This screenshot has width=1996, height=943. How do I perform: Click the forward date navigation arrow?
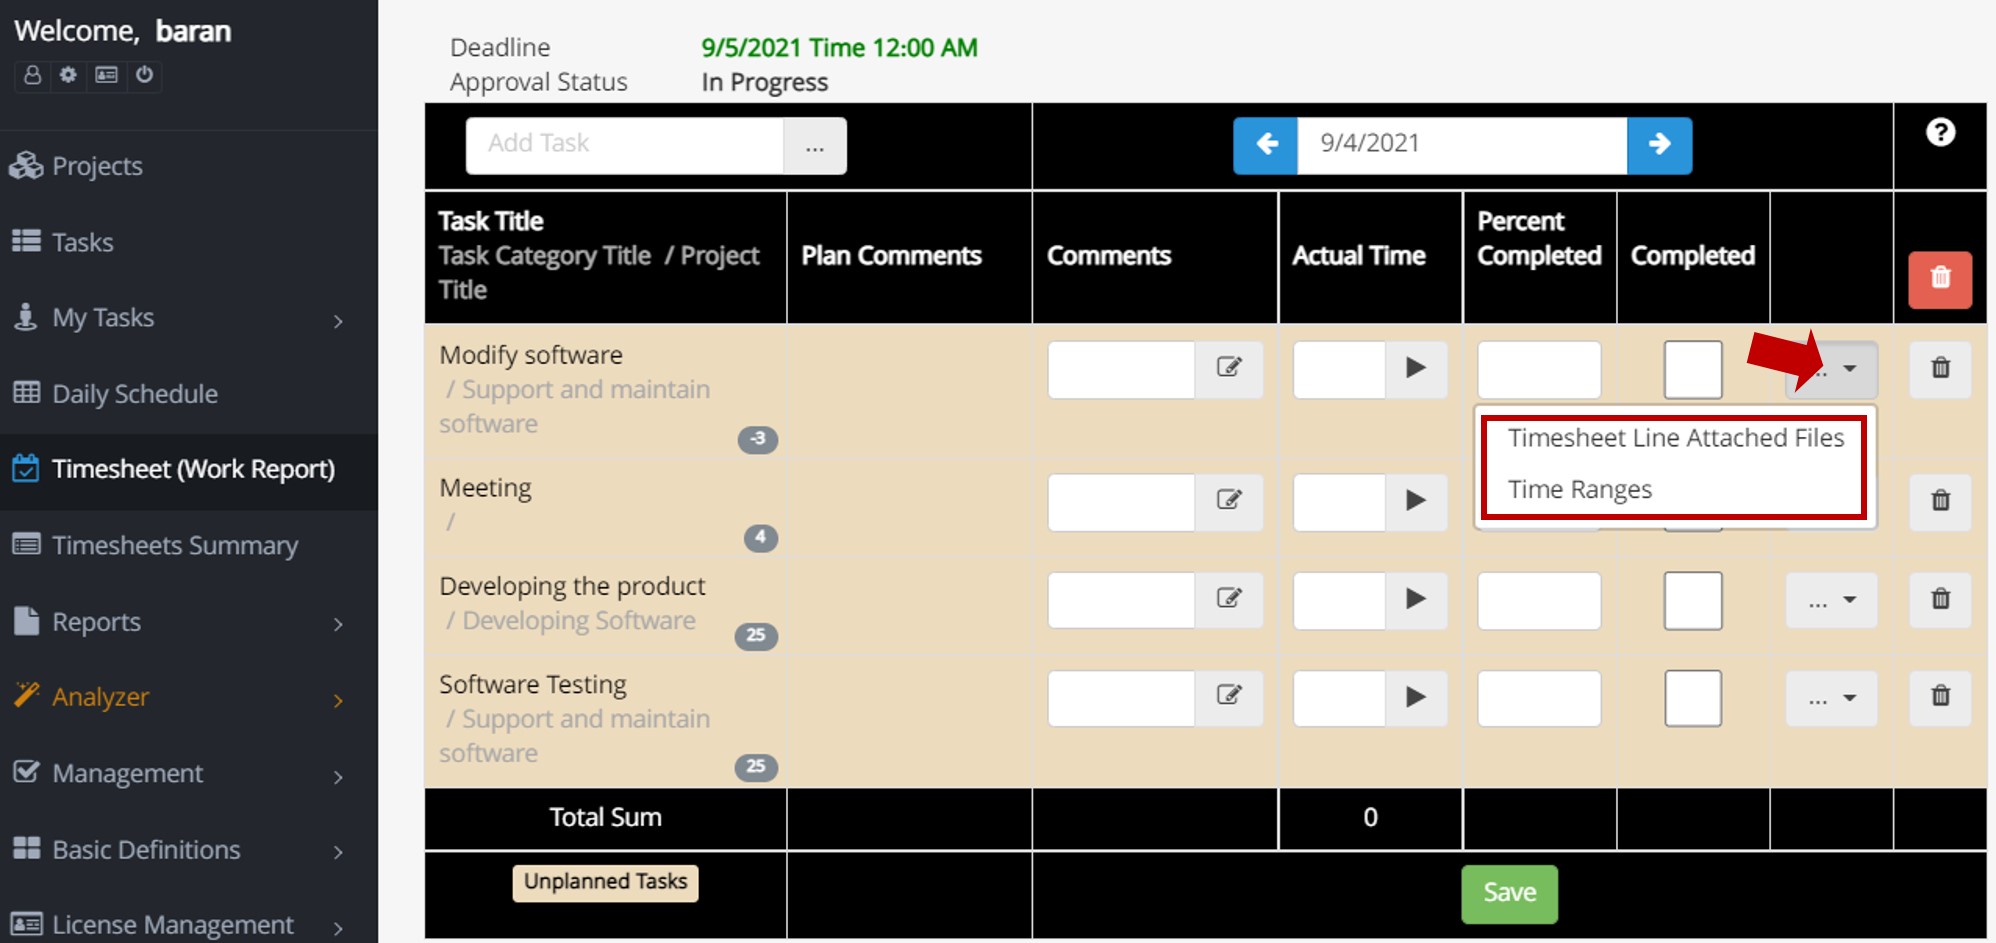[1660, 144]
